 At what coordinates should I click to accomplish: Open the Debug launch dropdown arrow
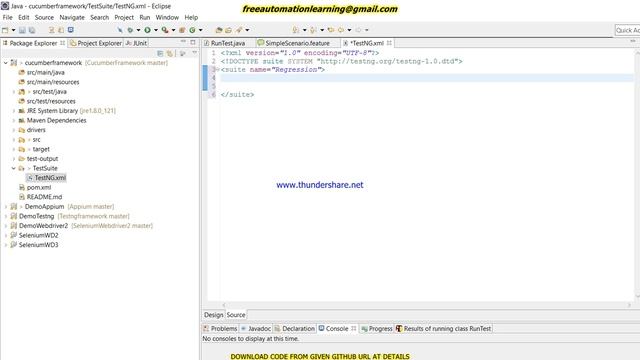138,30
